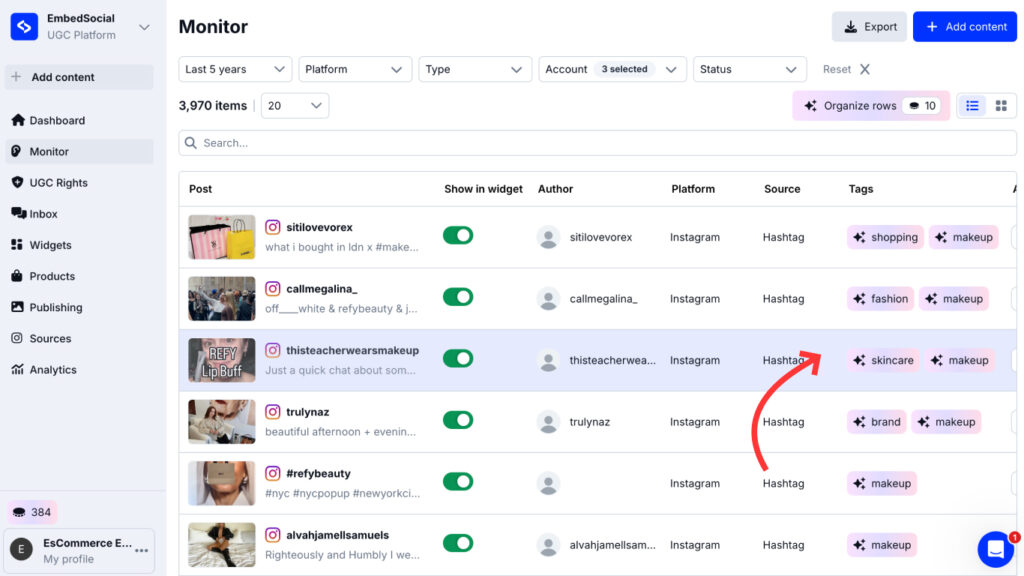Open the alvahjamellsamuels post thumbnail
1024x576 pixels.
[222, 545]
